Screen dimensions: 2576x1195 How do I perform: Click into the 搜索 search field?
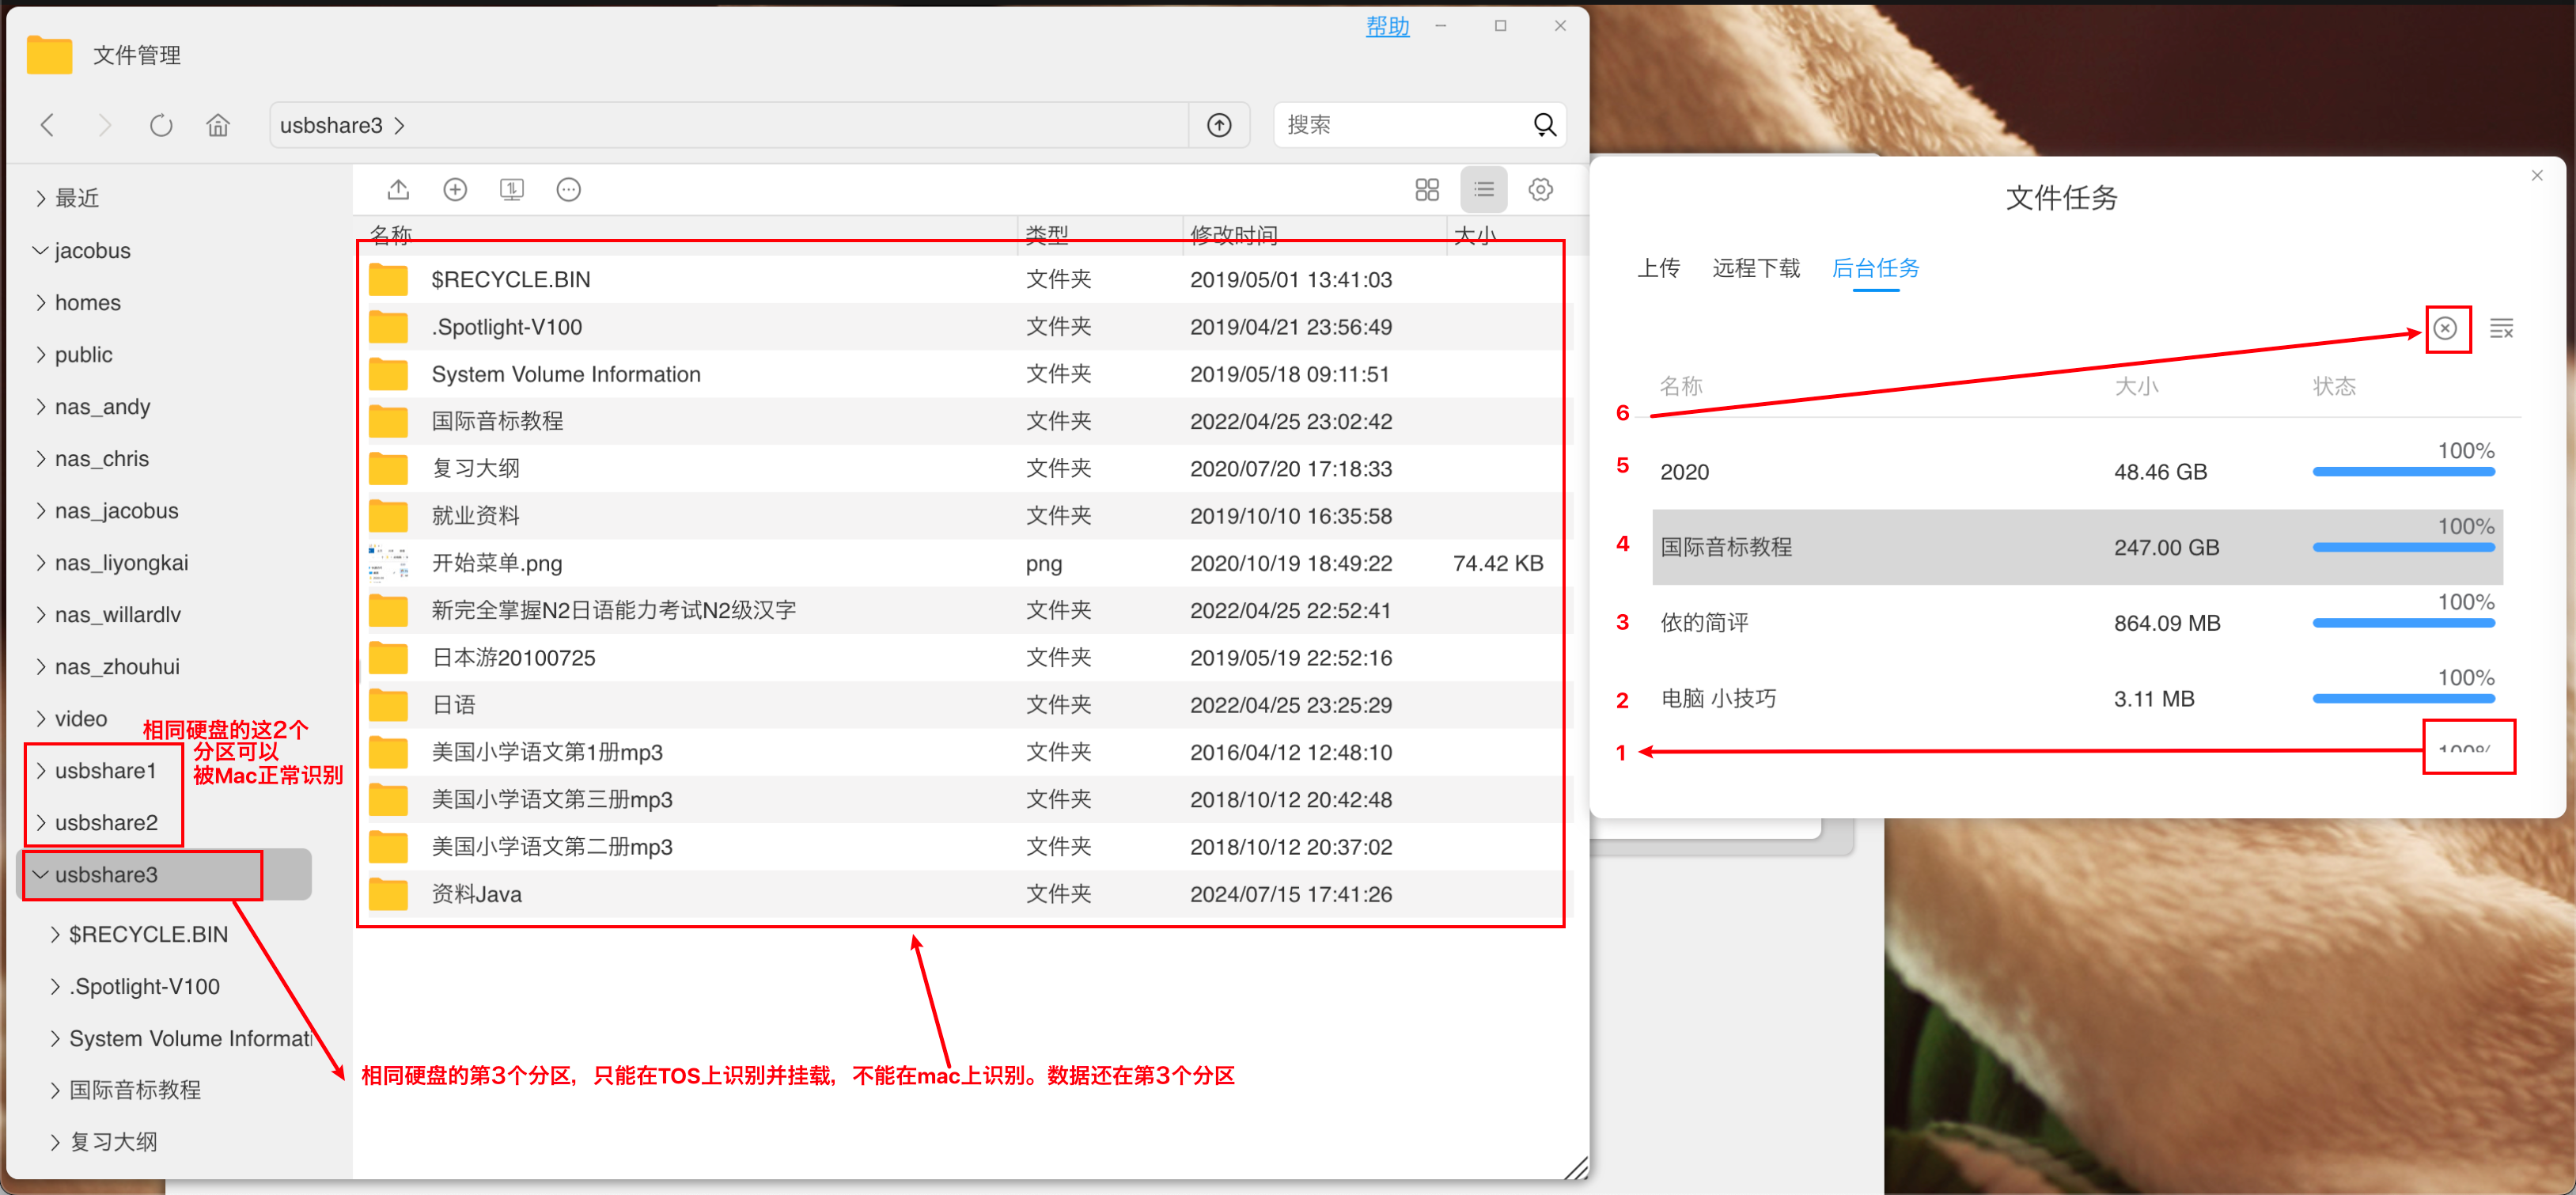1400,125
